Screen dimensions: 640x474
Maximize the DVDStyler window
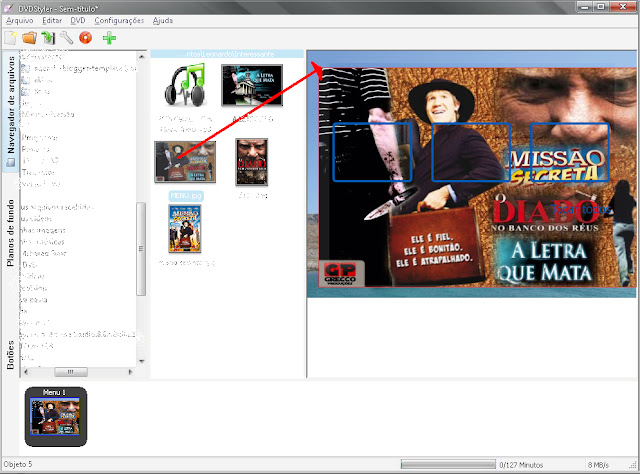coord(601,7)
